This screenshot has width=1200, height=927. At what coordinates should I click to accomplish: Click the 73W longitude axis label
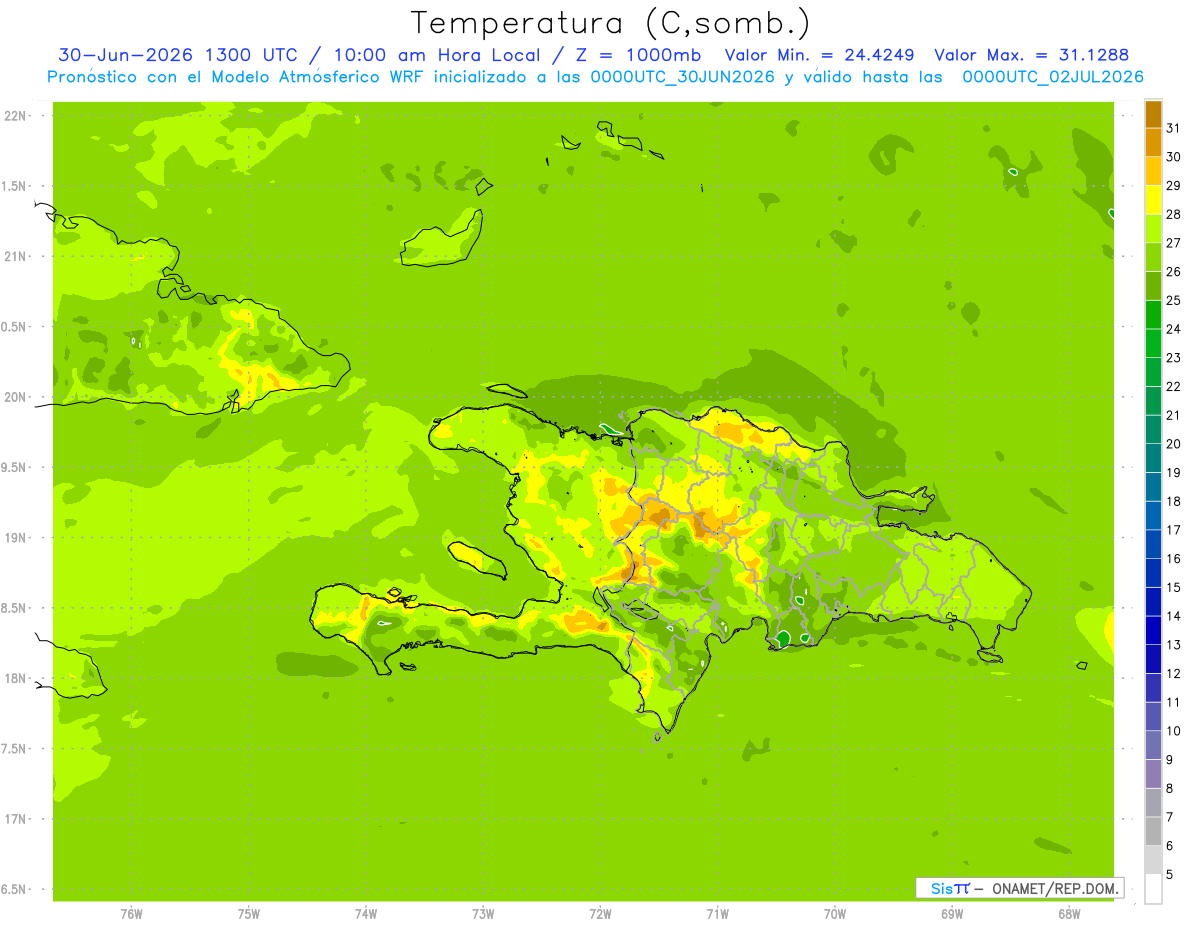point(483,913)
